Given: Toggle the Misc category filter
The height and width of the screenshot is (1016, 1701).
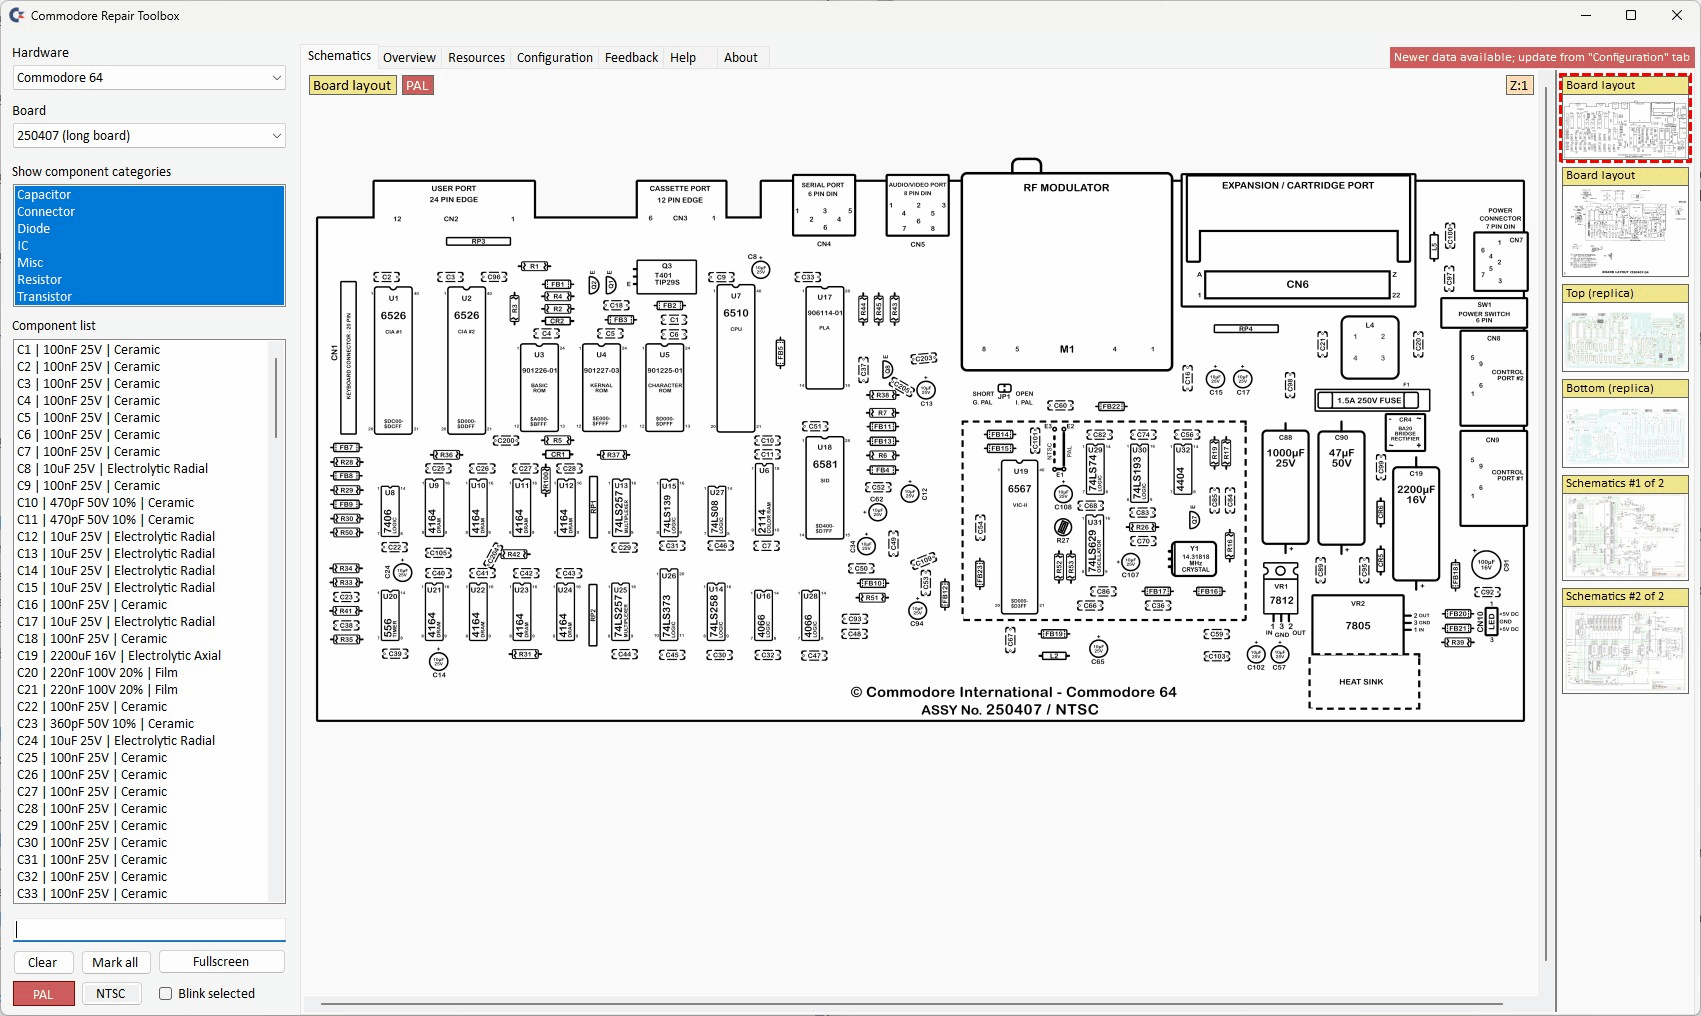Looking at the screenshot, I should [149, 263].
